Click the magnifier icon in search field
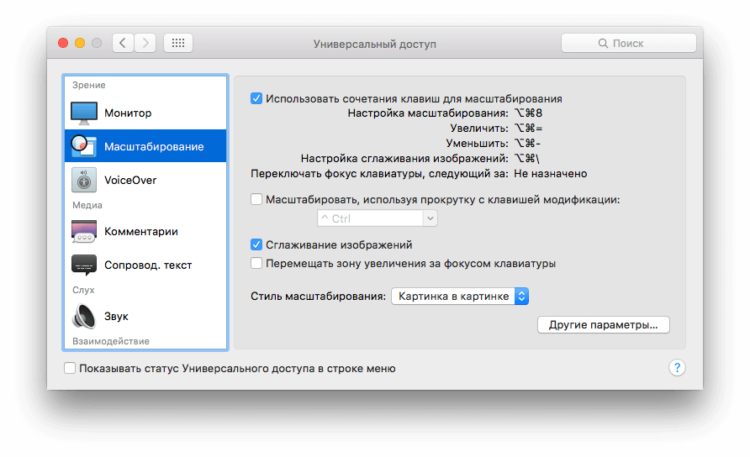 pos(603,44)
